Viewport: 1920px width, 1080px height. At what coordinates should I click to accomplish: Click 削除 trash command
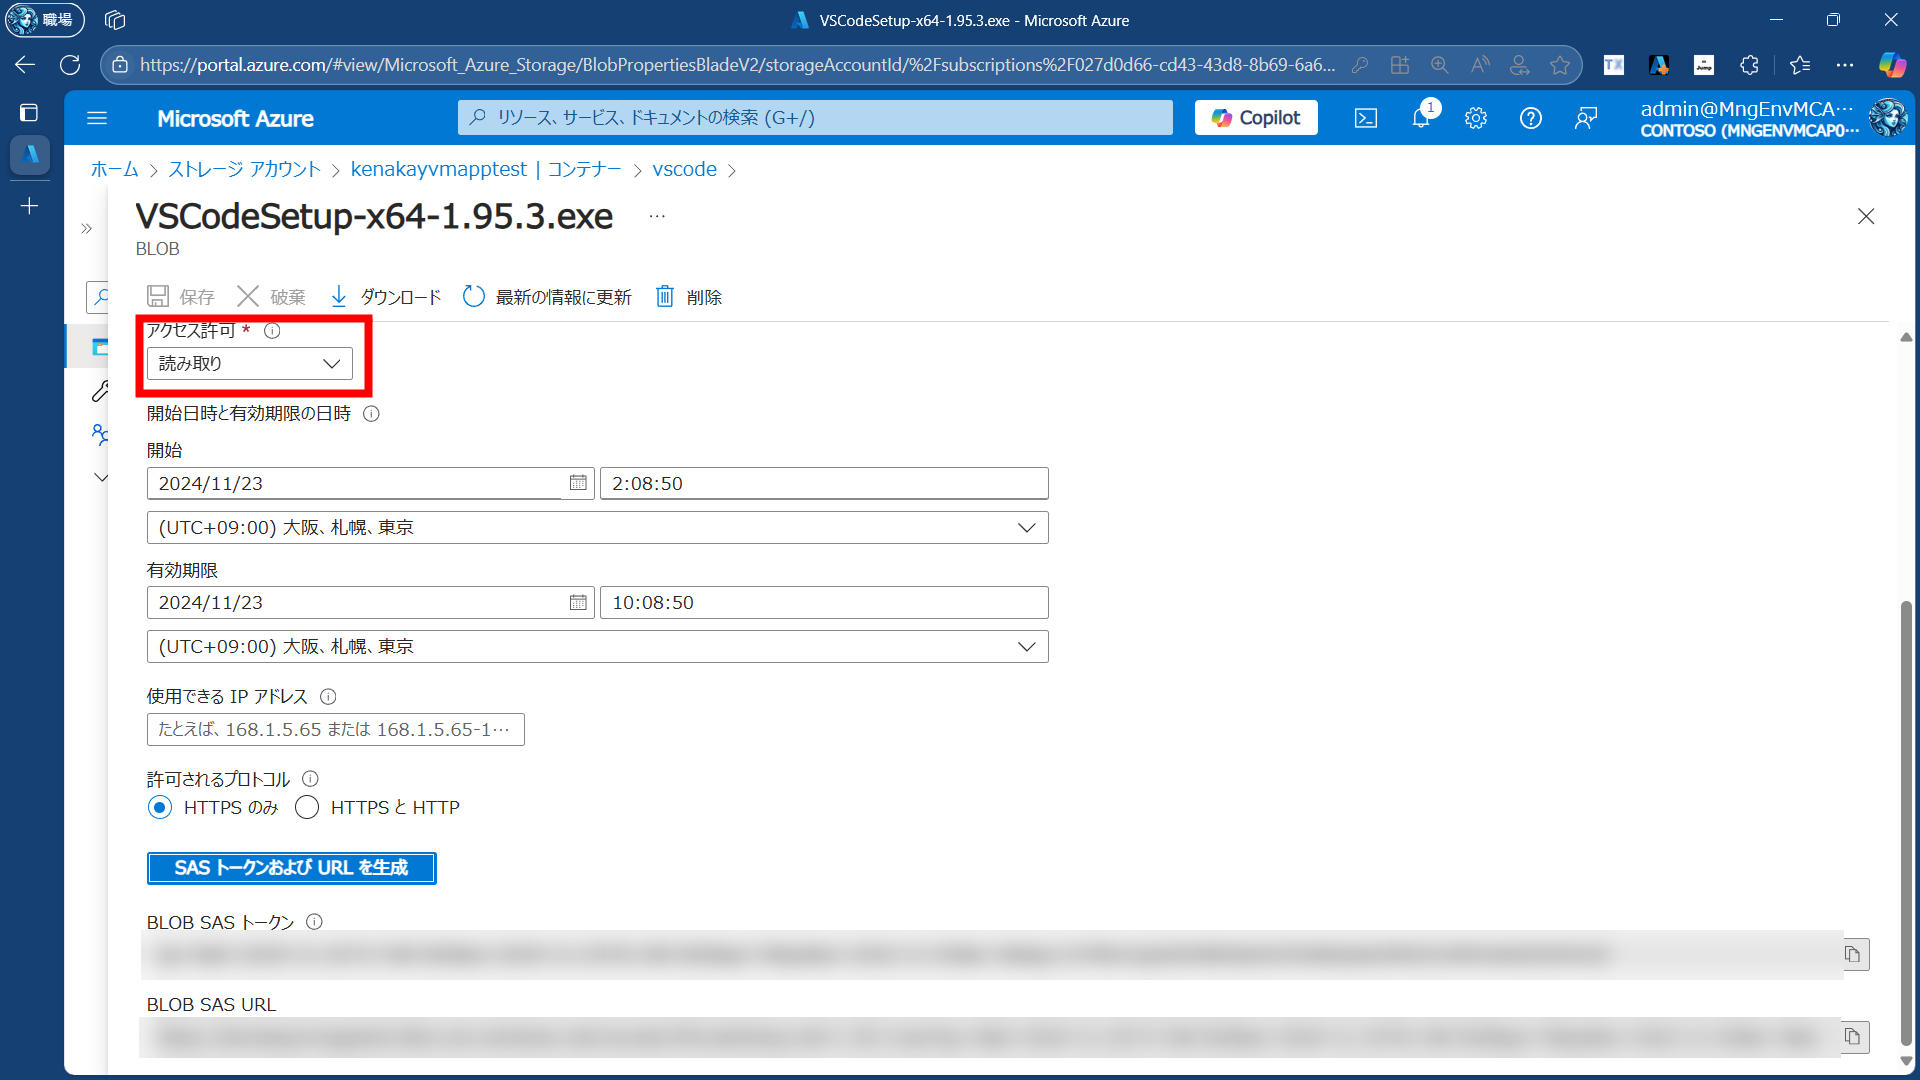689,297
